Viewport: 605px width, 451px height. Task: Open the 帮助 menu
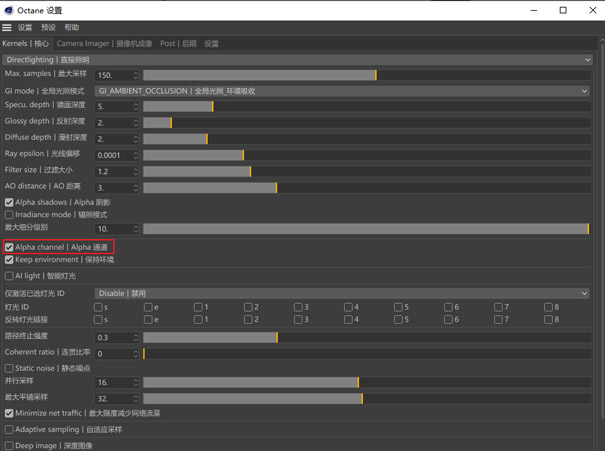pyautogui.click(x=72, y=27)
